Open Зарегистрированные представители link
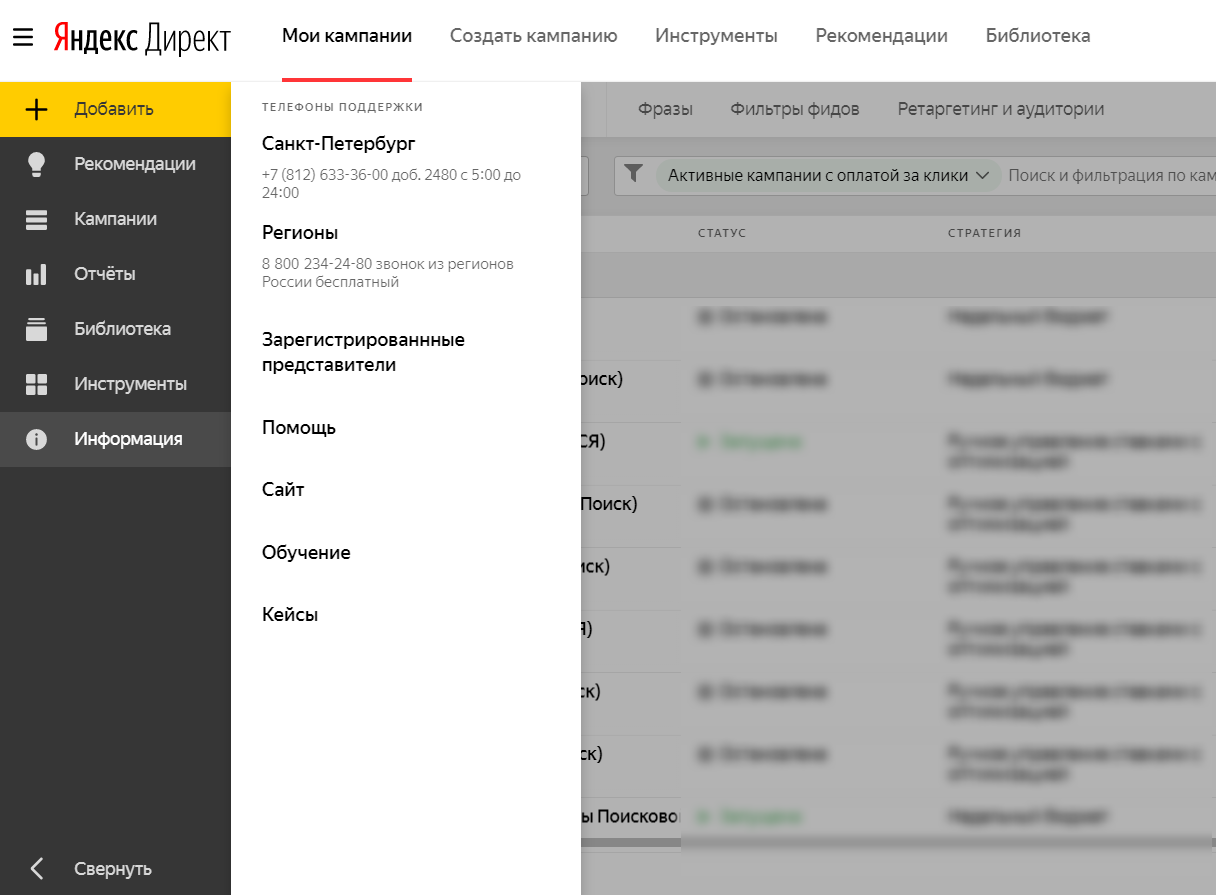1216x895 pixels. [x=363, y=352]
